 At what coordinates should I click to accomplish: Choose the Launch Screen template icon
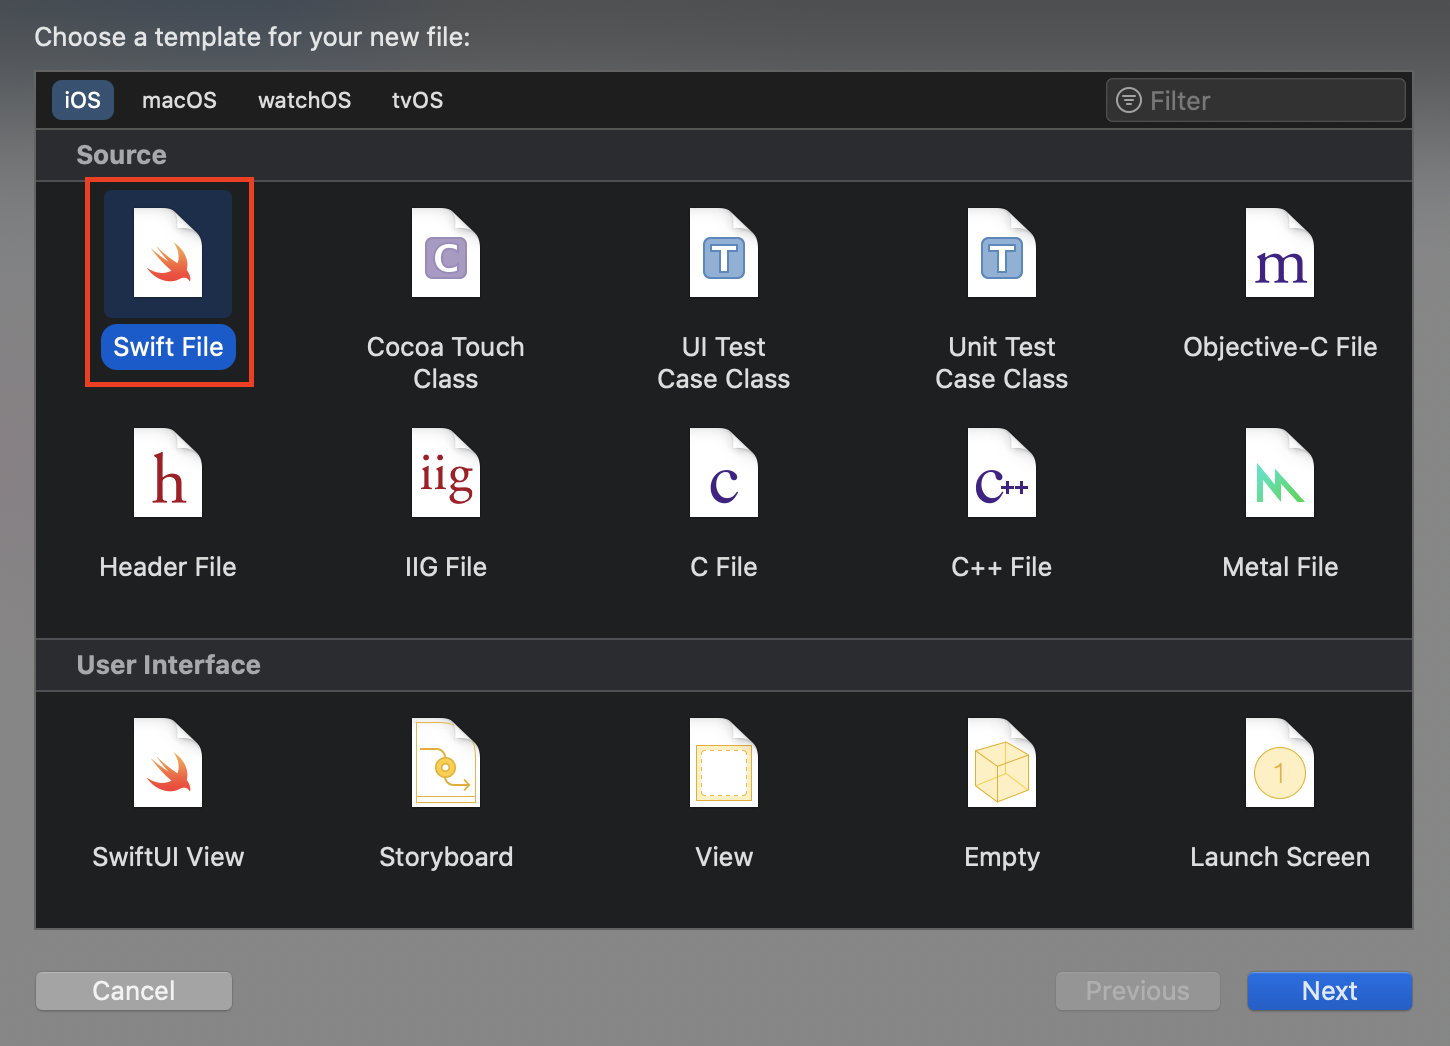1280,763
